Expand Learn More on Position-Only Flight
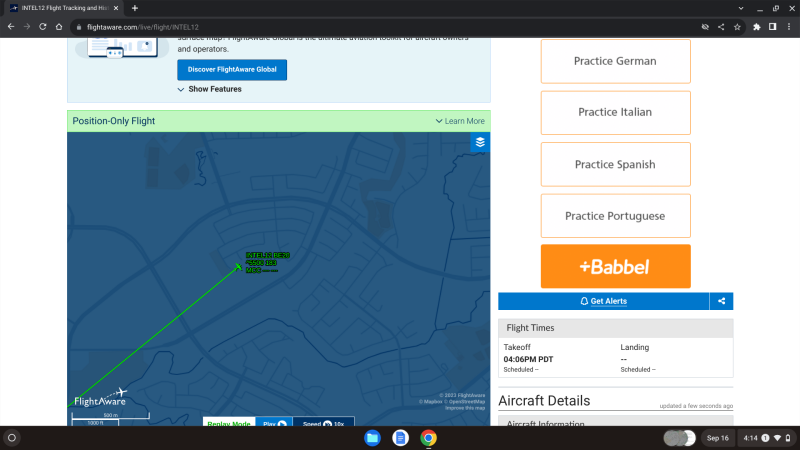 click(x=460, y=121)
